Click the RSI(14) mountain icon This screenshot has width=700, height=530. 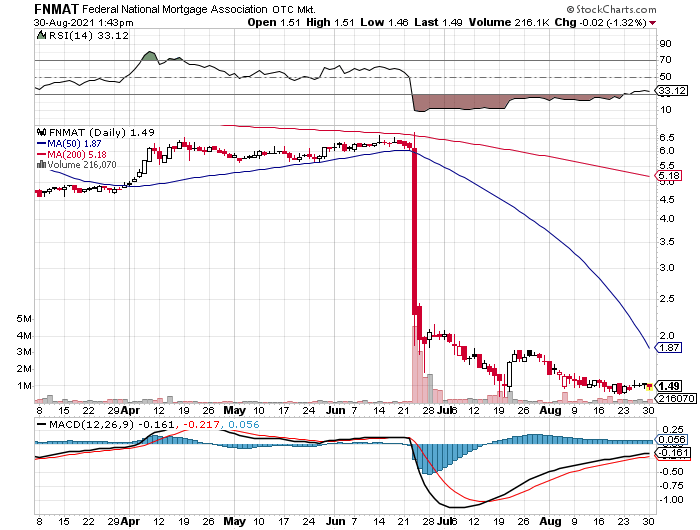point(41,35)
